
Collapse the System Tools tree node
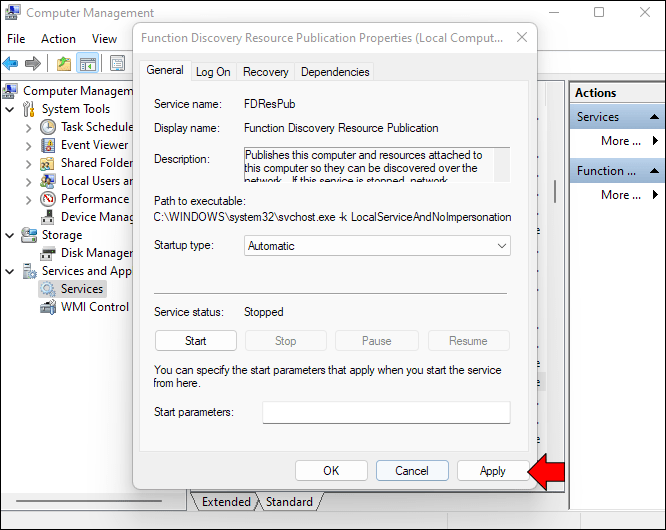[10, 110]
